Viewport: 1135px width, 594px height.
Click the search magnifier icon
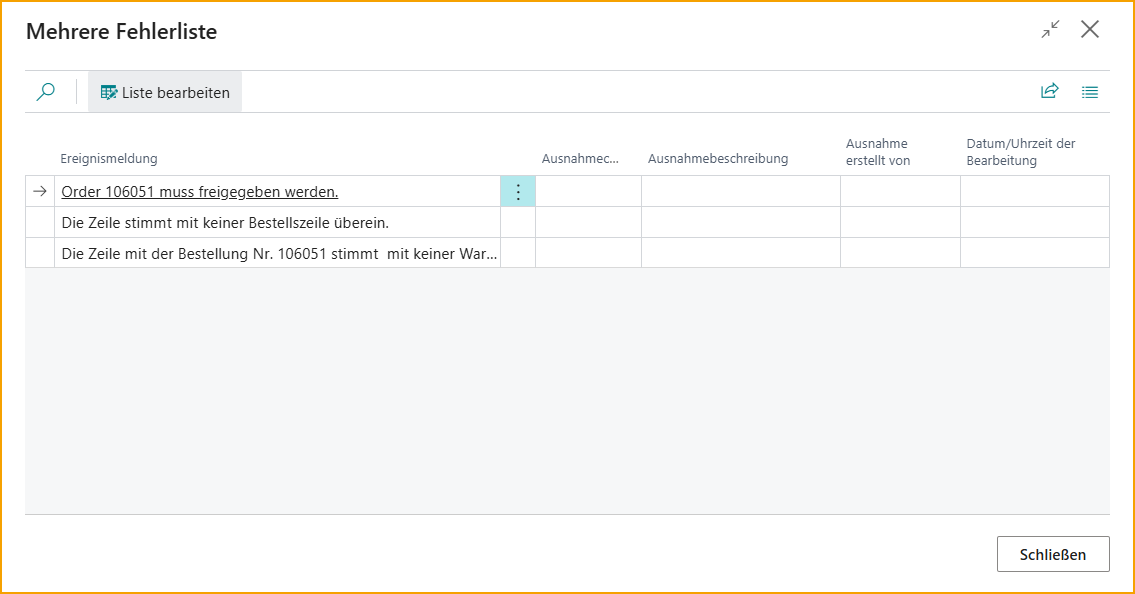[46, 92]
